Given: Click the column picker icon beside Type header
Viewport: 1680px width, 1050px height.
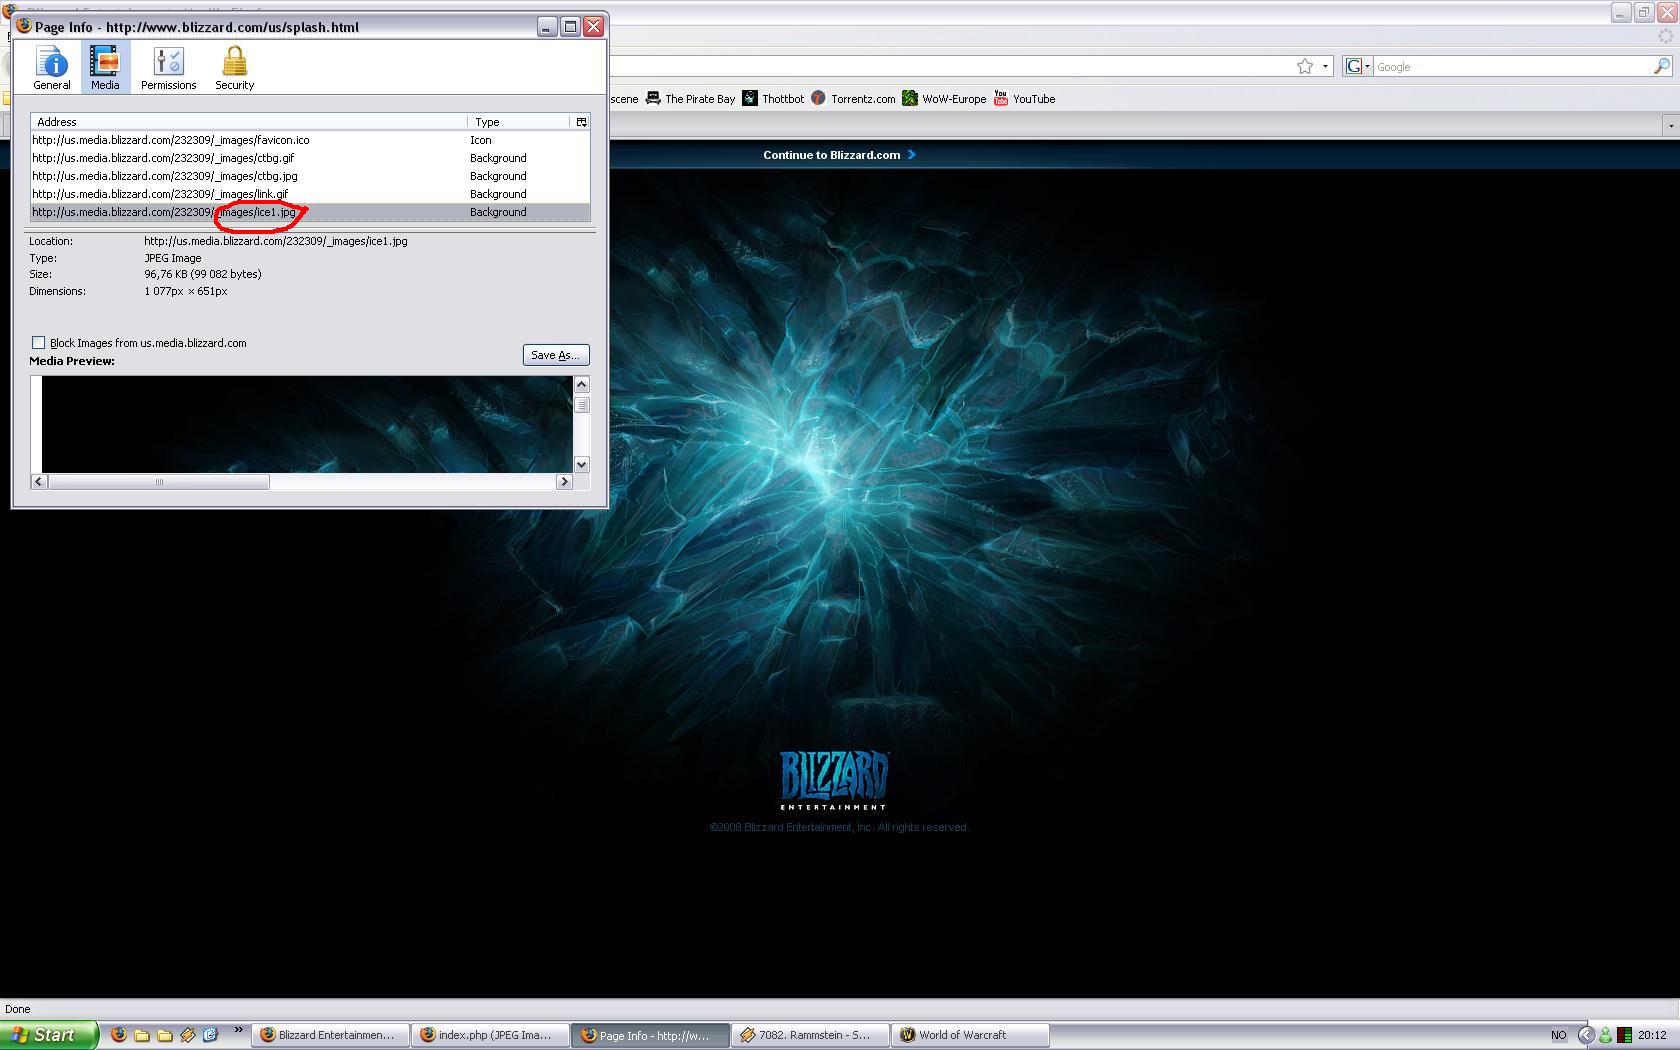Looking at the screenshot, I should coord(581,122).
